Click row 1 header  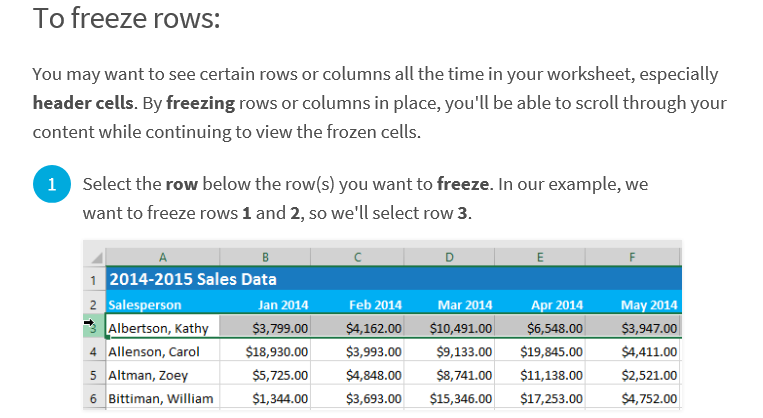[94, 280]
